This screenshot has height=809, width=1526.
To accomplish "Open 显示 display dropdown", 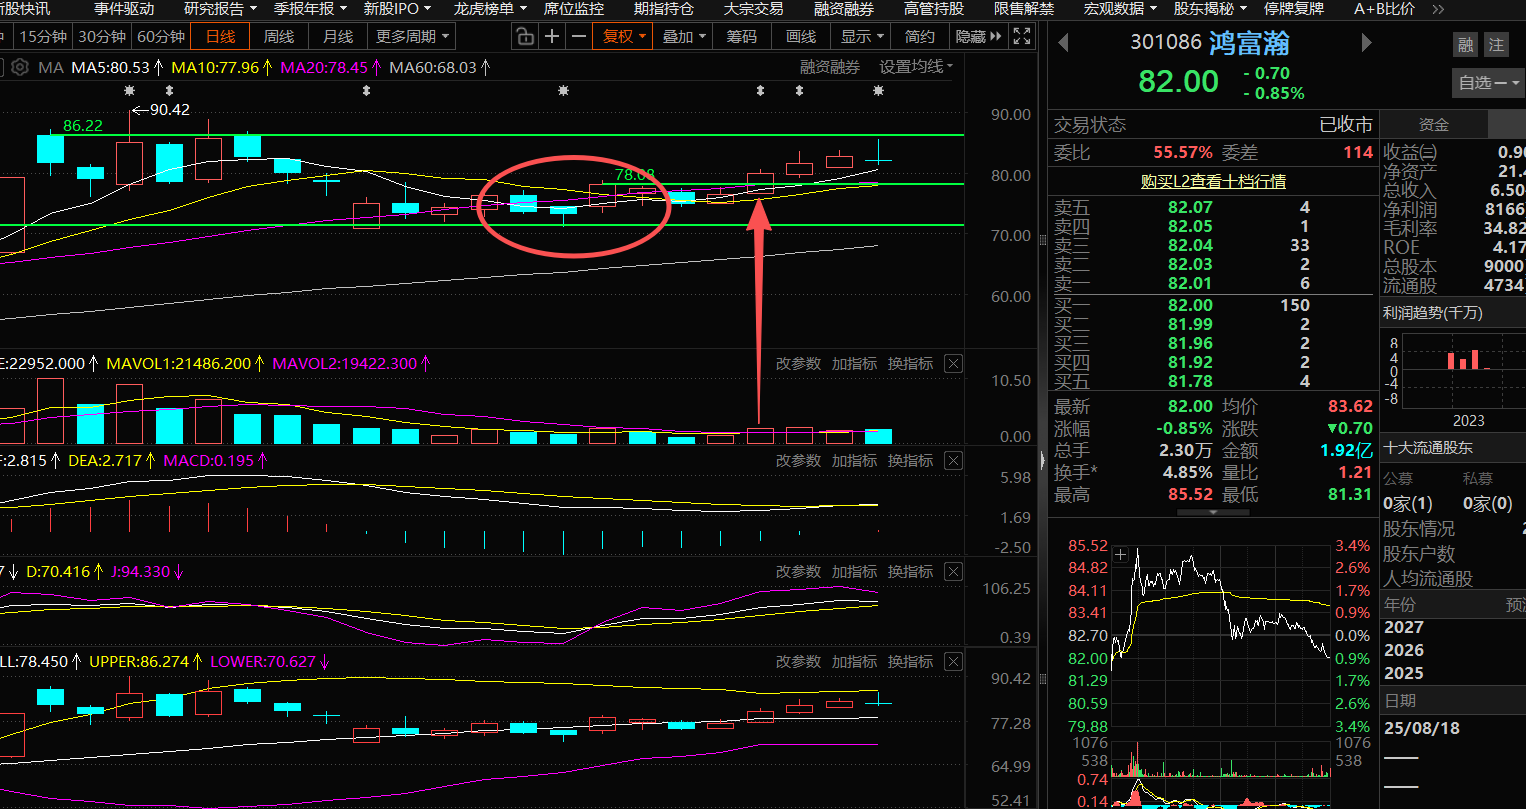I will point(862,37).
